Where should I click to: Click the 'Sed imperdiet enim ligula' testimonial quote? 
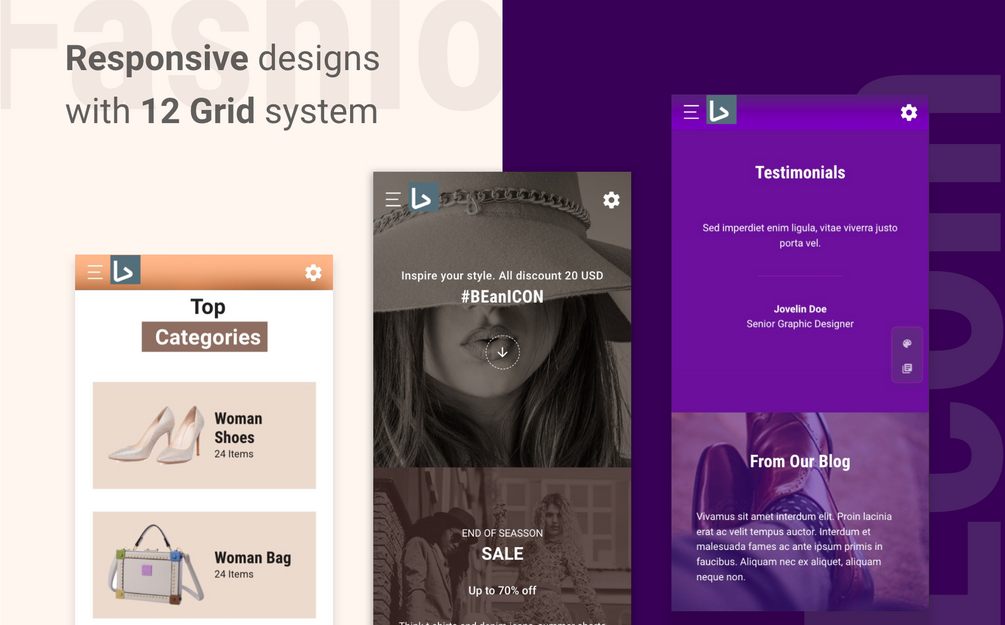click(x=800, y=235)
